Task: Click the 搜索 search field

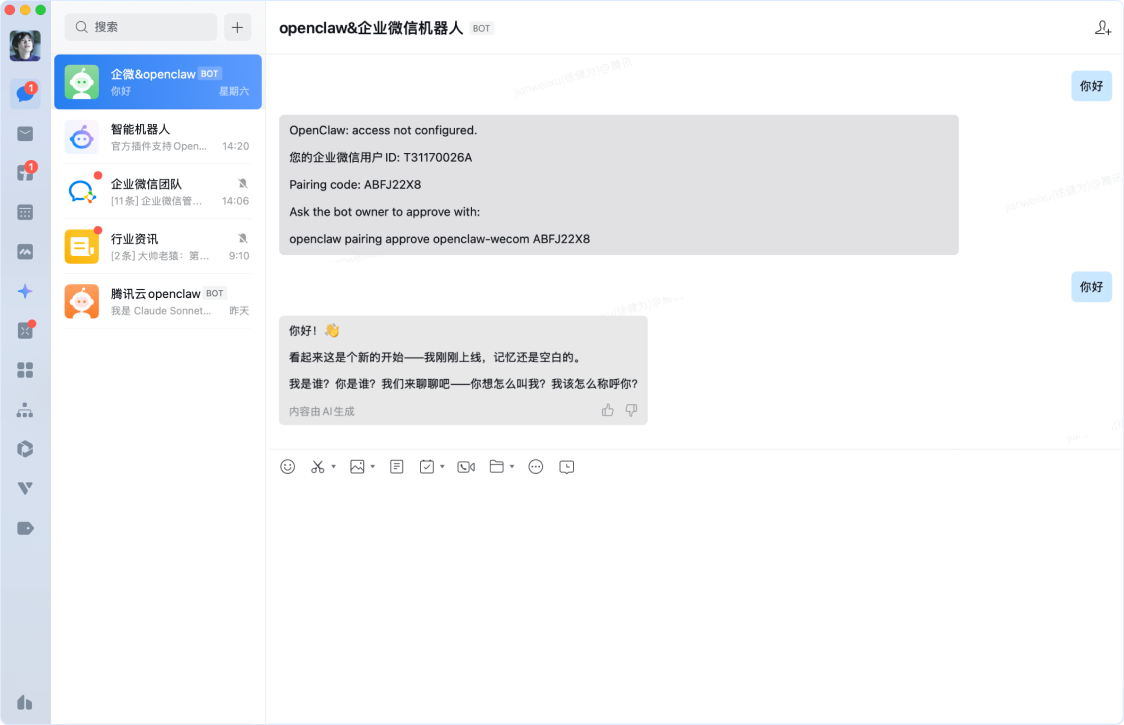Action: [141, 27]
